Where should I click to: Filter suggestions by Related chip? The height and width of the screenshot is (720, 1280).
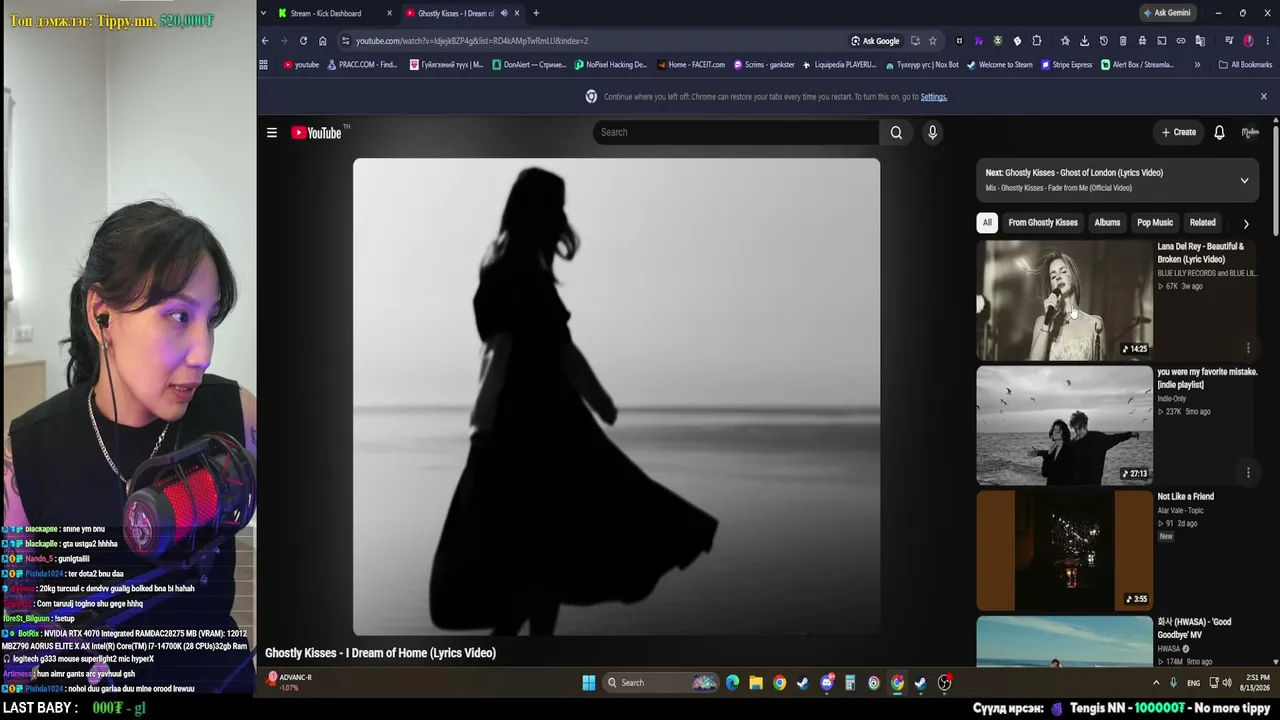tap(1203, 222)
